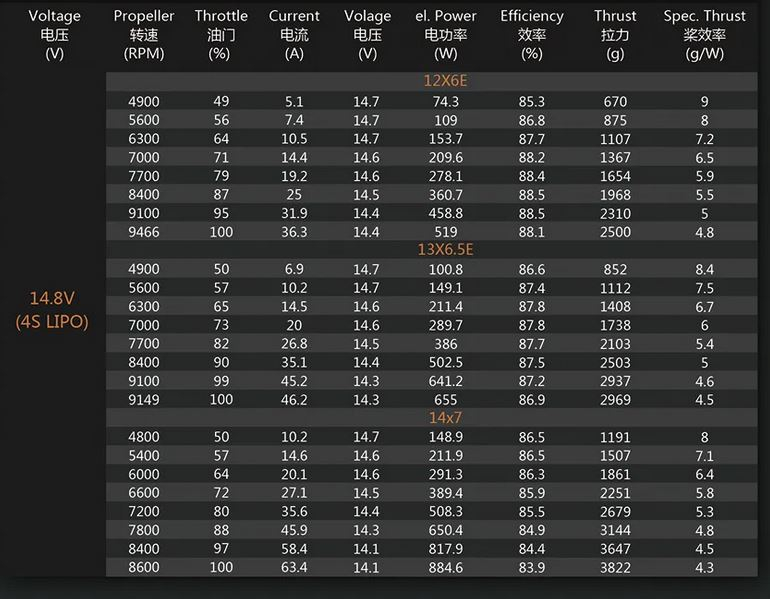The height and width of the screenshot is (599, 770).
Task: Click the Efficiency column header
Action: (532, 34)
